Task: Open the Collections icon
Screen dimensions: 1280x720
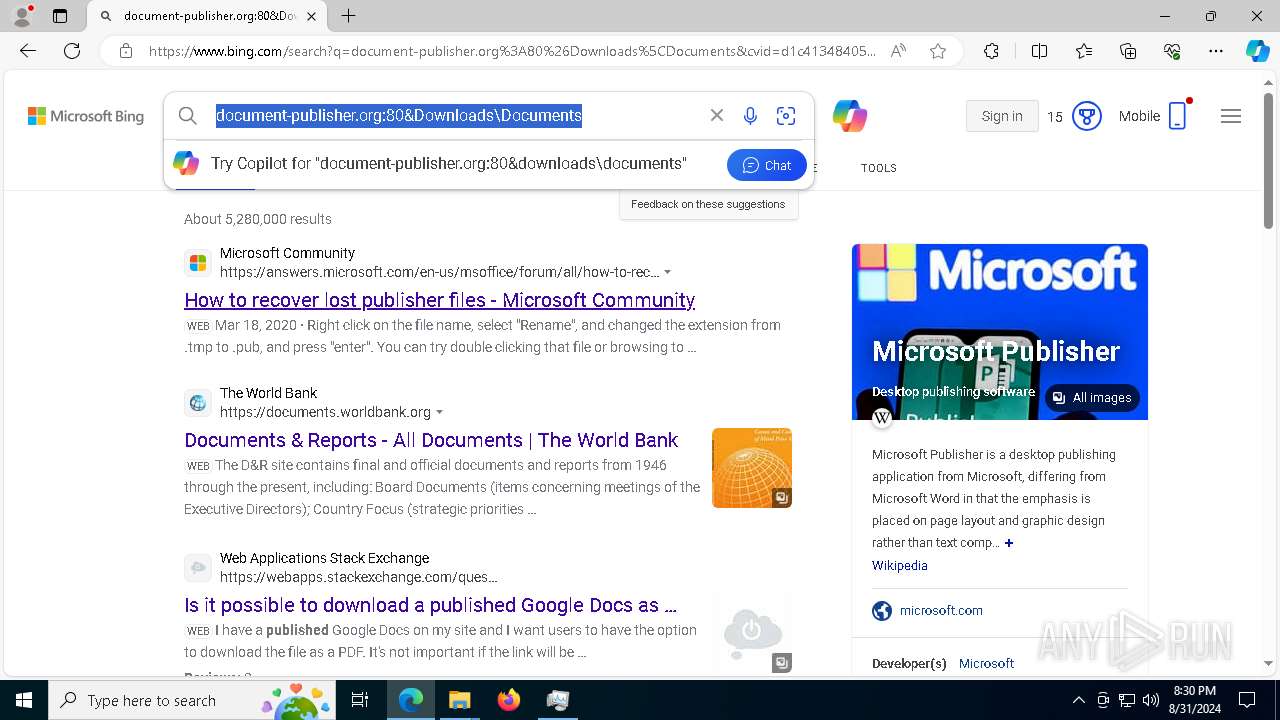Action: pyautogui.click(x=1128, y=51)
